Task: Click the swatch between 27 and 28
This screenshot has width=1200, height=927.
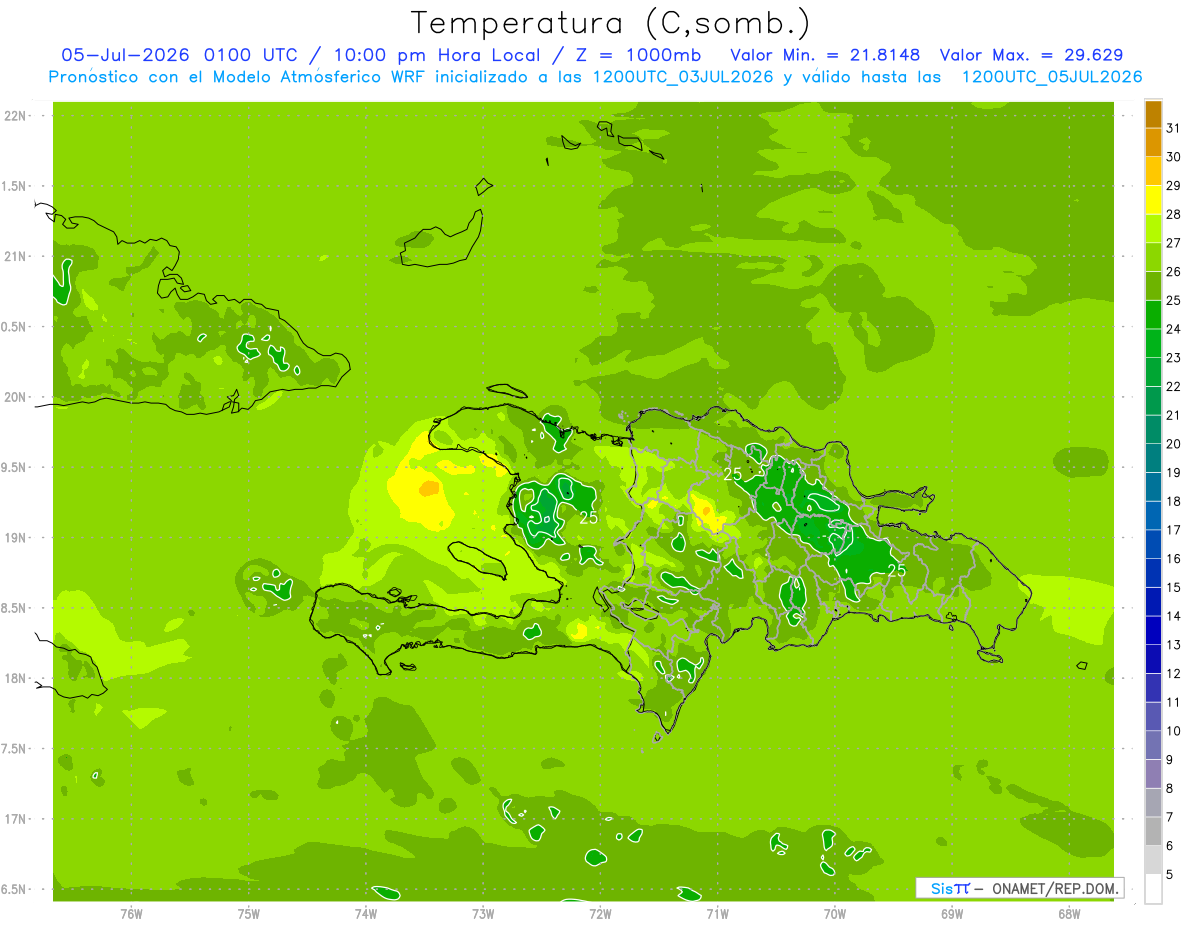Action: point(1153,229)
